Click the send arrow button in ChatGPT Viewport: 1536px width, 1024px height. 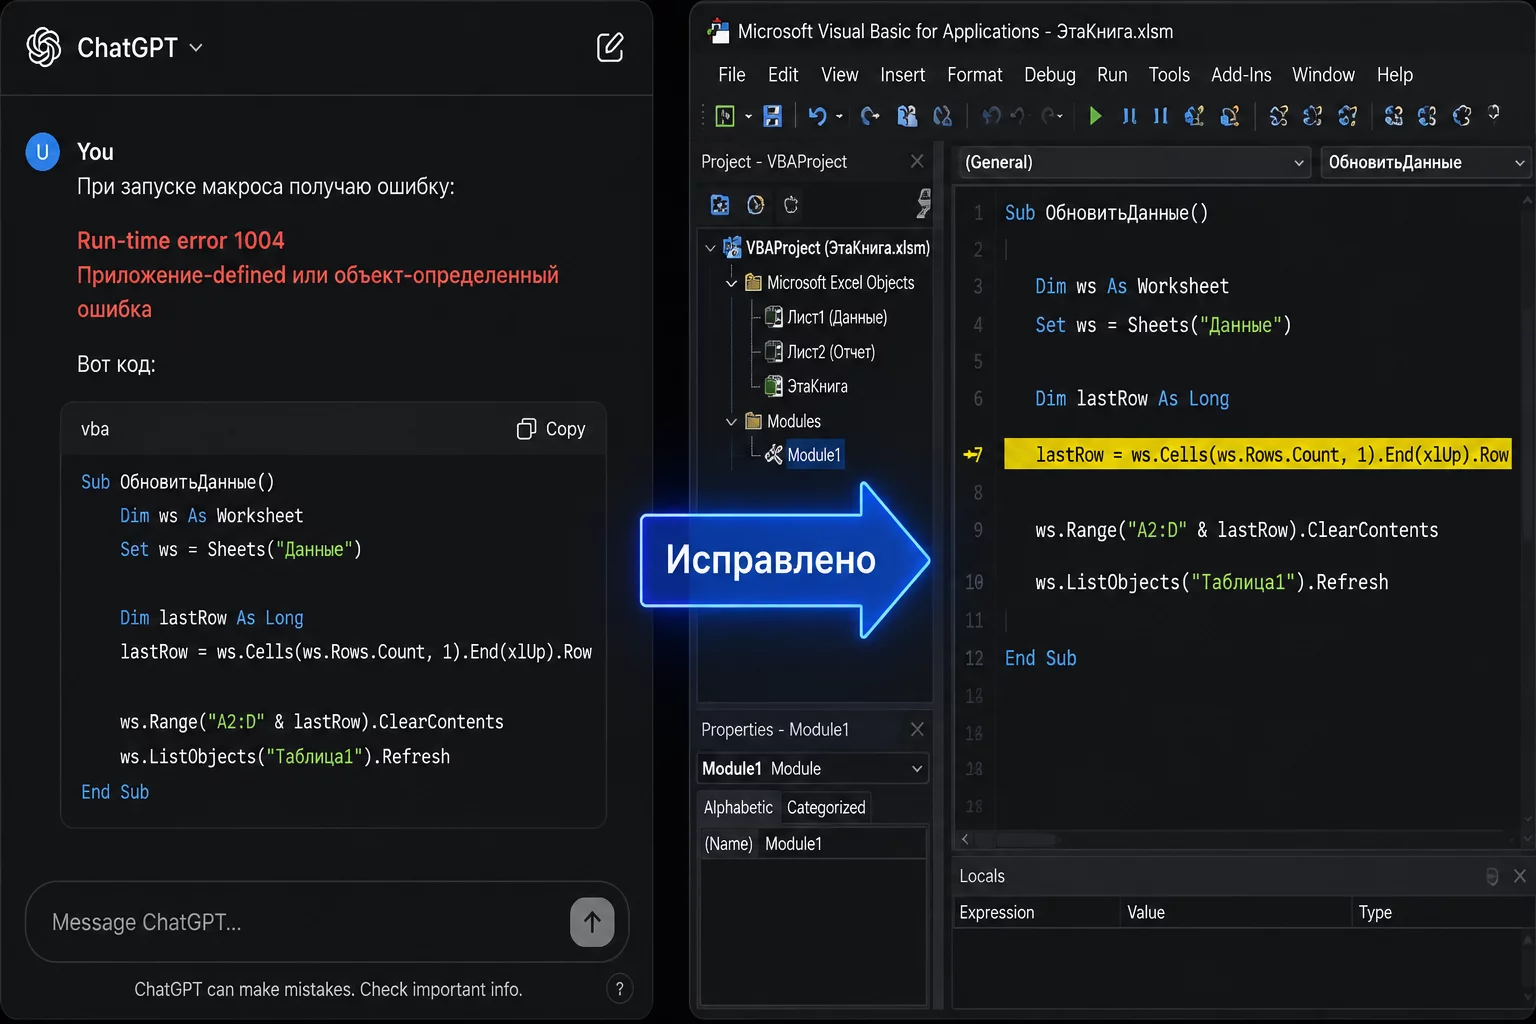(592, 922)
